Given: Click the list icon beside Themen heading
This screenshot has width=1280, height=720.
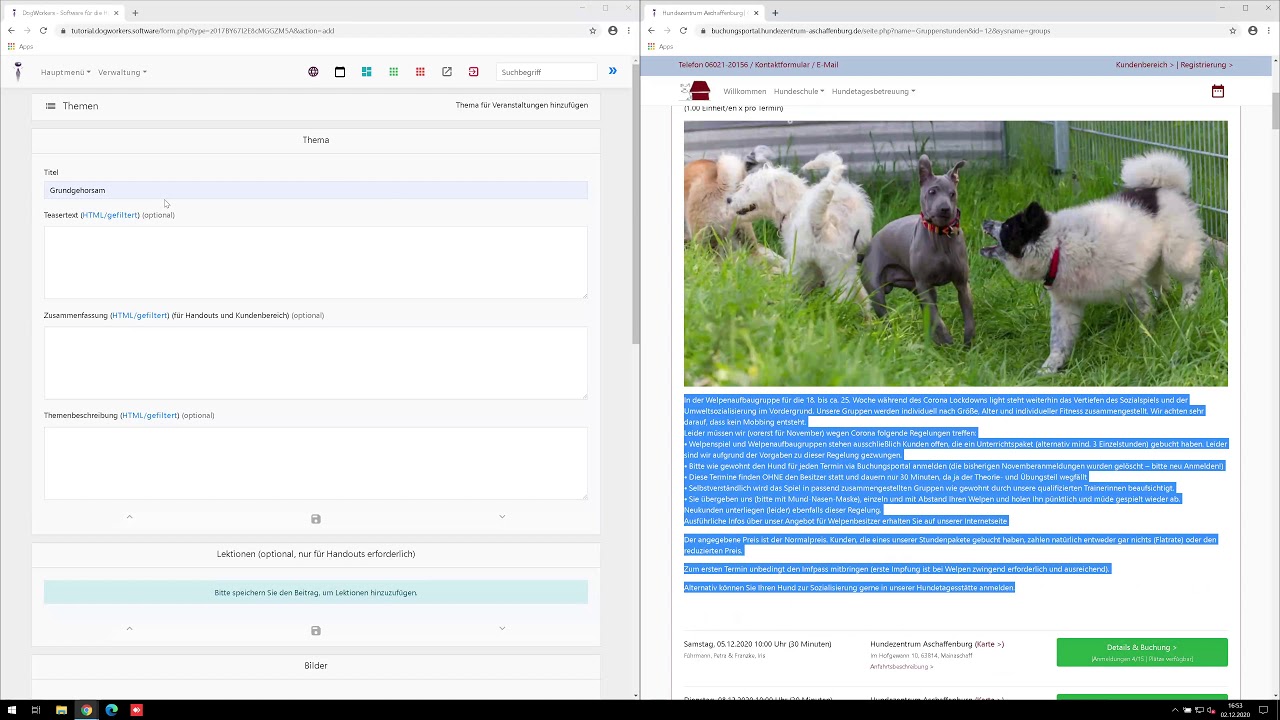Looking at the screenshot, I should (x=50, y=106).
